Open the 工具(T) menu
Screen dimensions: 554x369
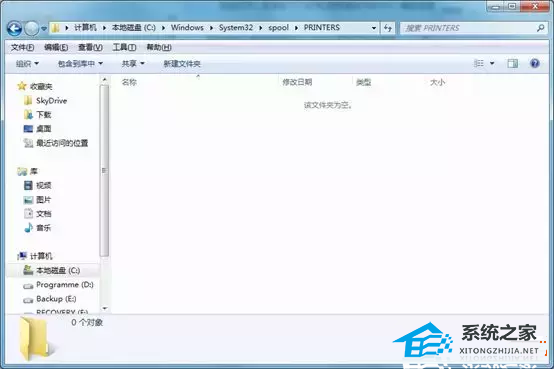coord(124,47)
